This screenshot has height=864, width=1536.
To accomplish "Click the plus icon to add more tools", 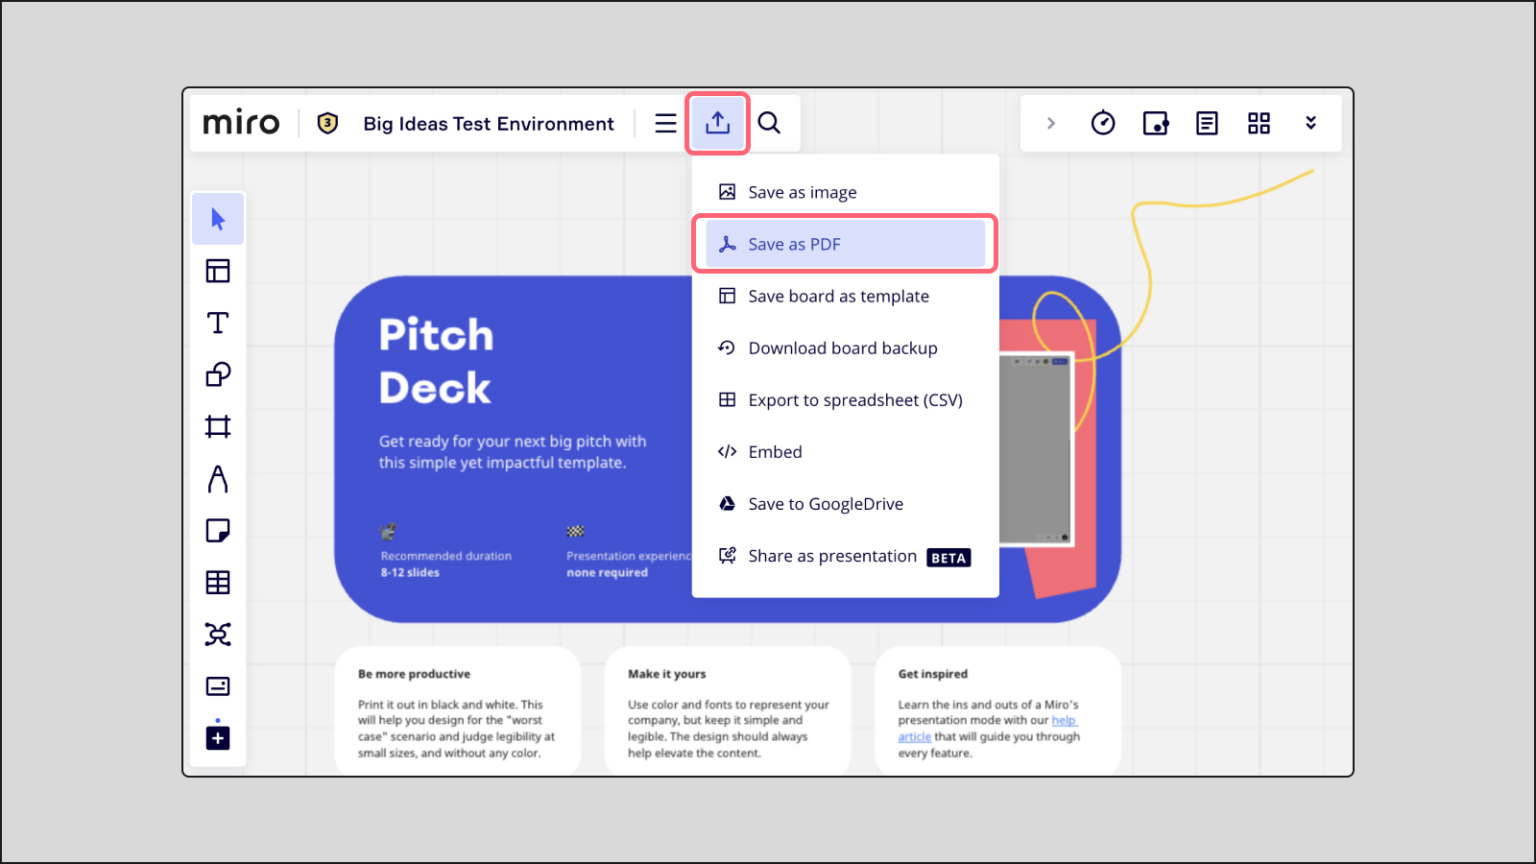I will pyautogui.click(x=218, y=738).
